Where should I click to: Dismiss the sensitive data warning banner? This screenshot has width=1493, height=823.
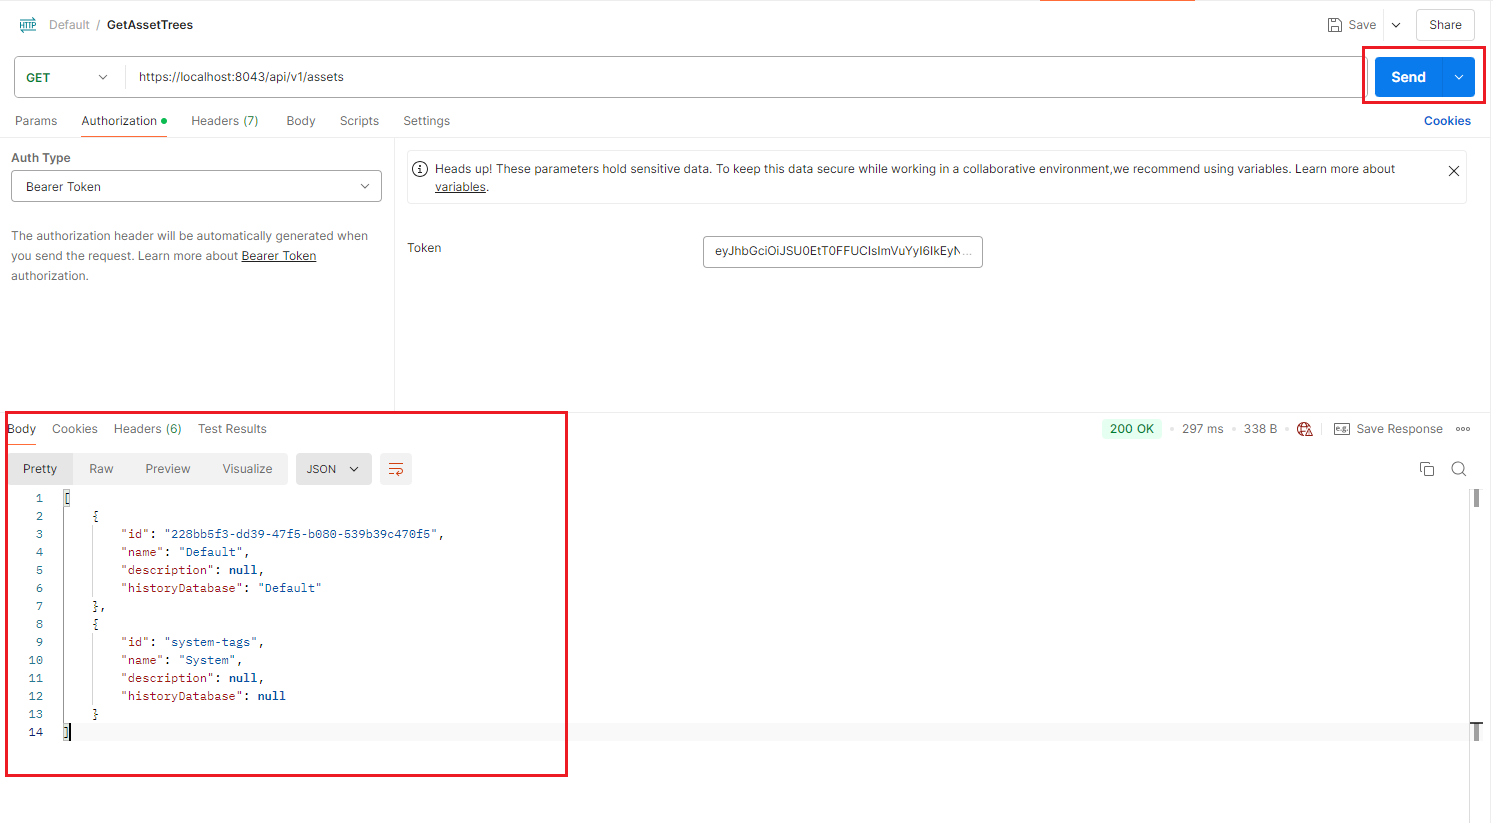click(x=1453, y=171)
